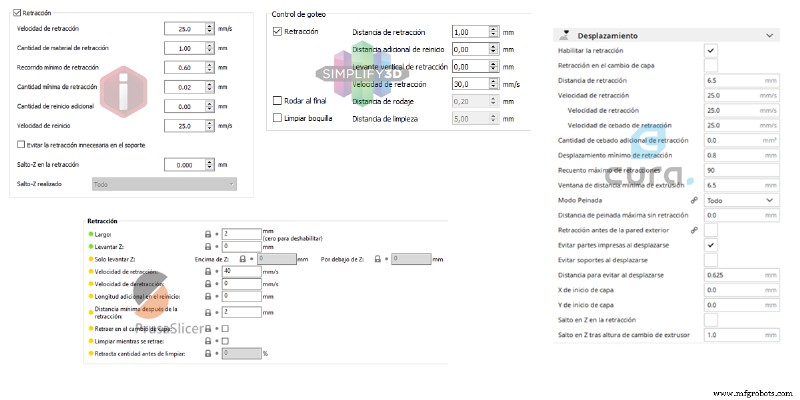Uncheck Habilitar la retracción in Cura

point(711,51)
